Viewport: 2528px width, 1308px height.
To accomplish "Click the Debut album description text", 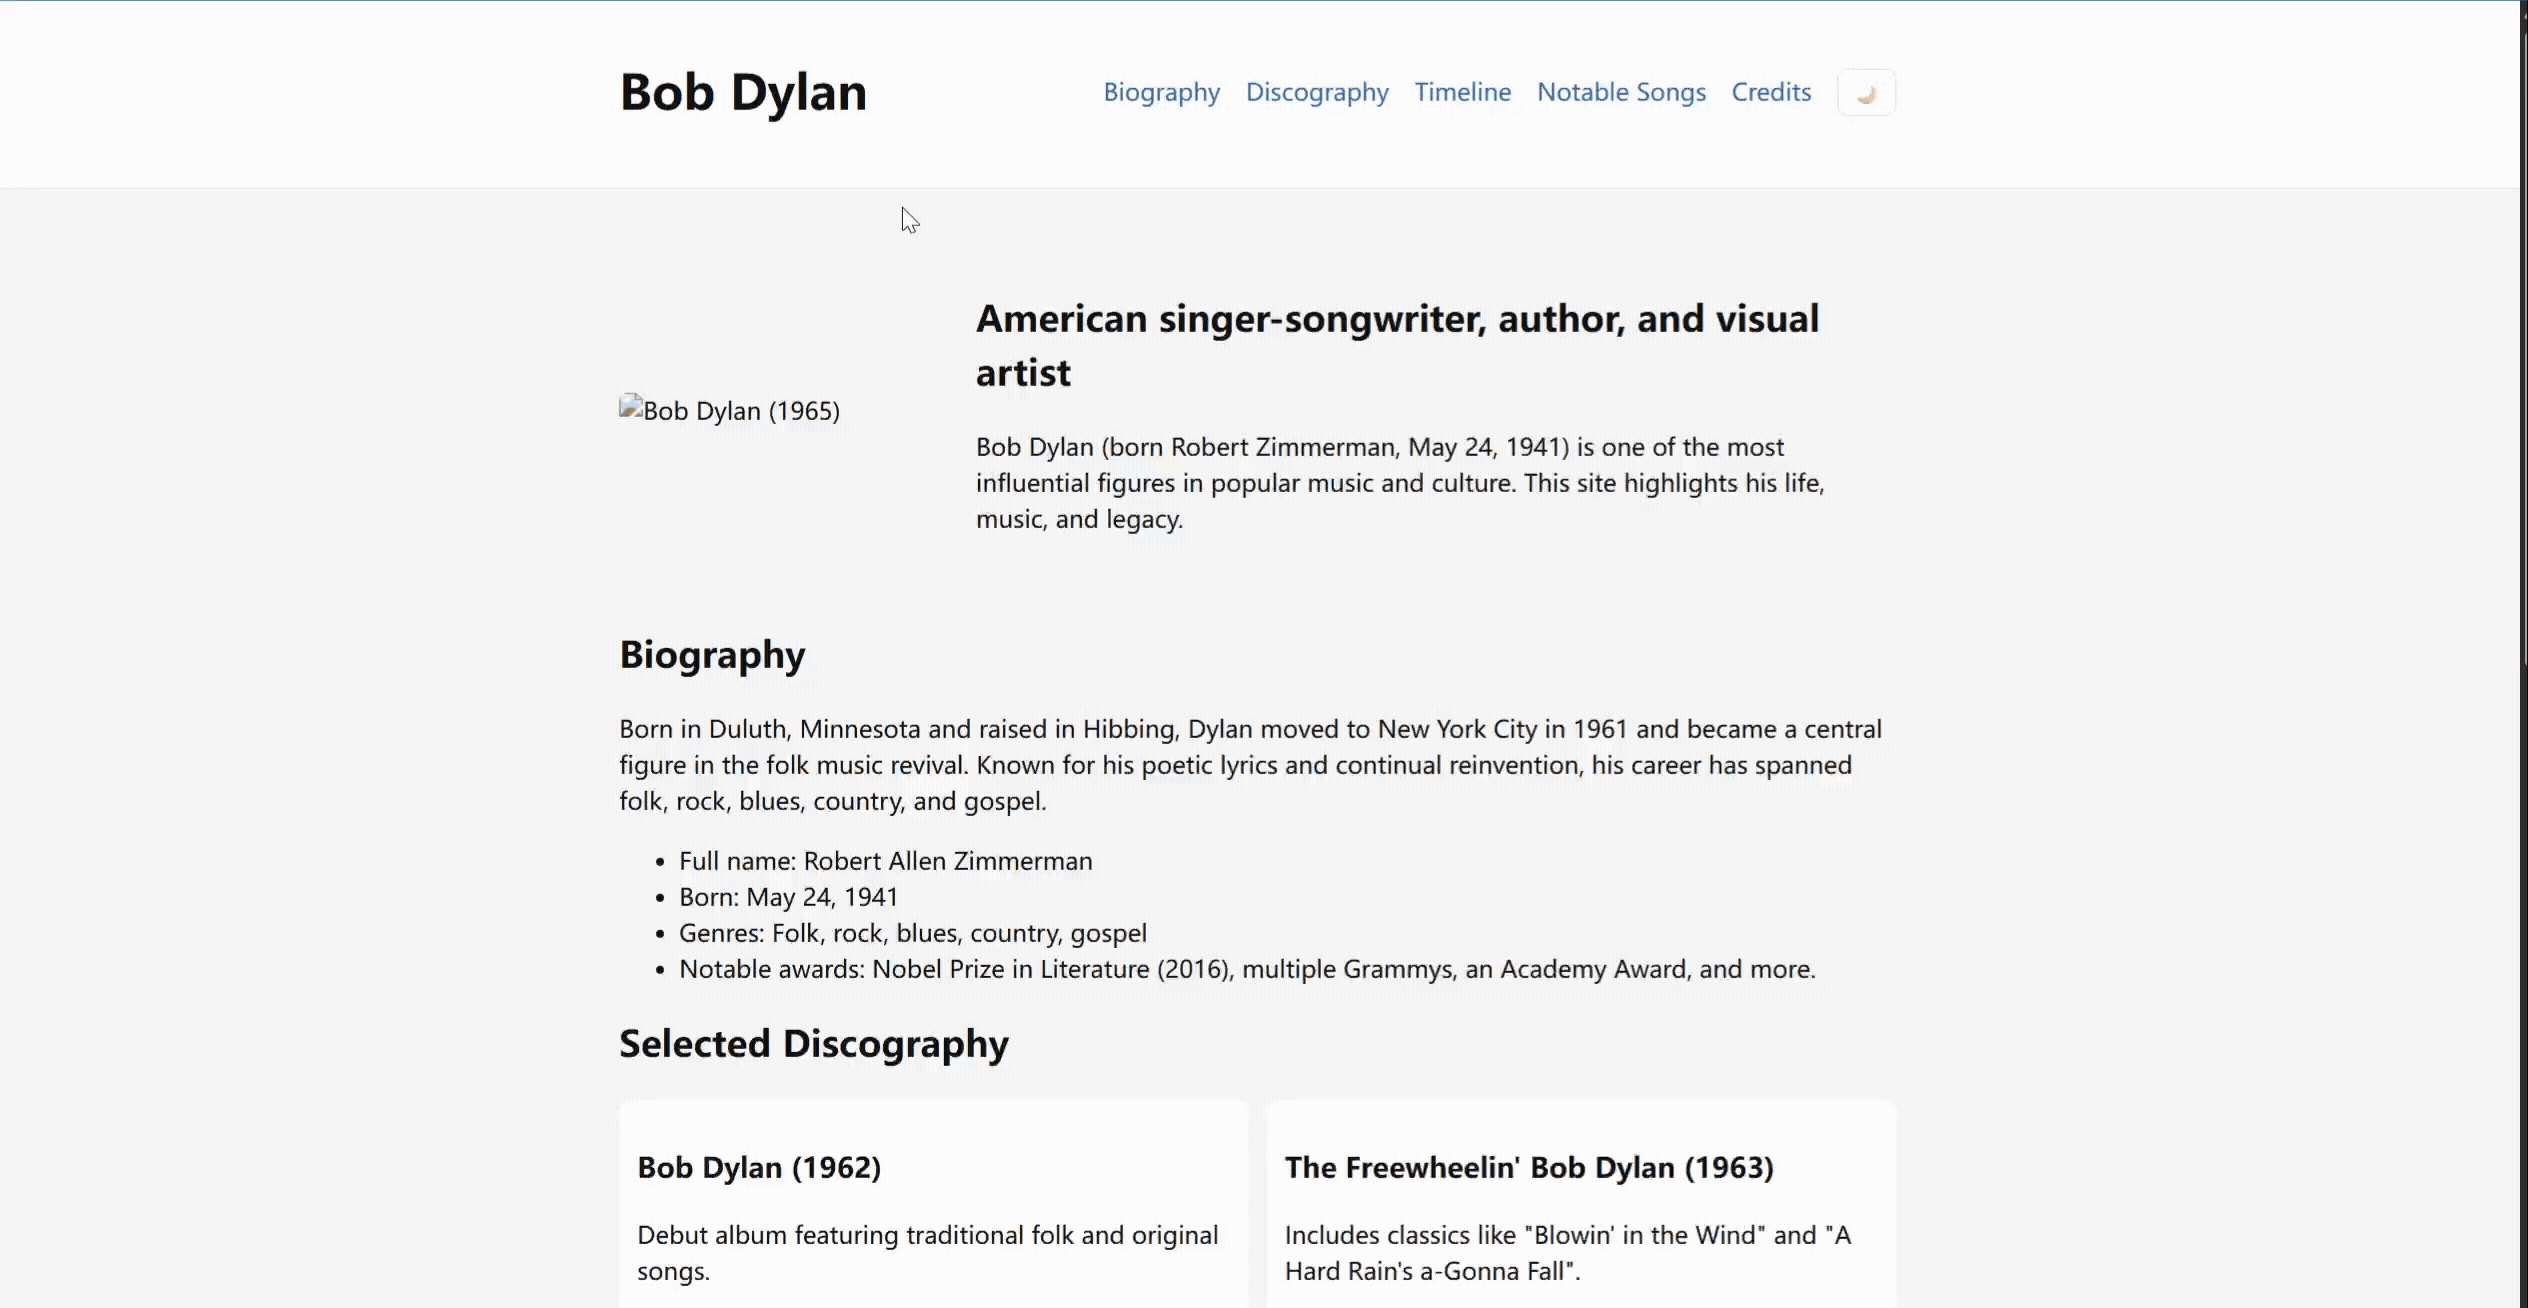I will 927,1252.
